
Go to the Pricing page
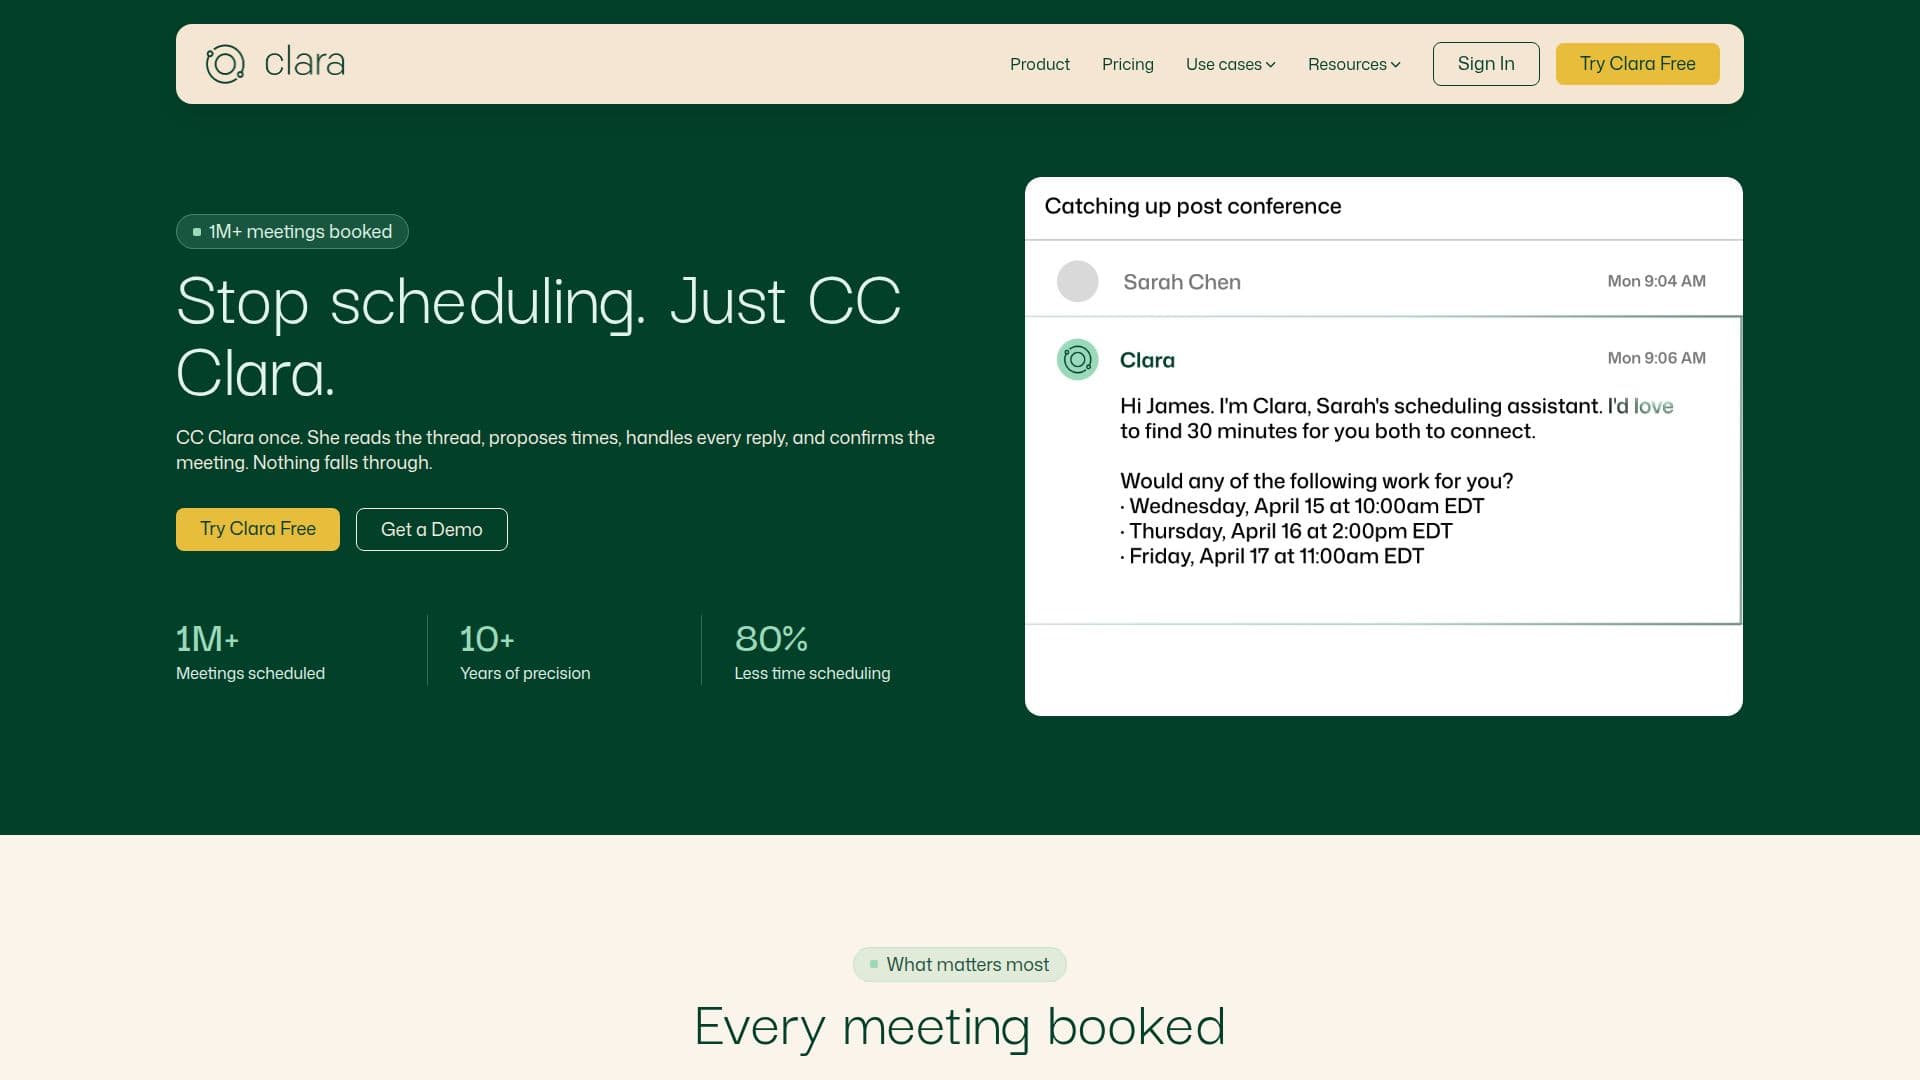click(x=1127, y=64)
